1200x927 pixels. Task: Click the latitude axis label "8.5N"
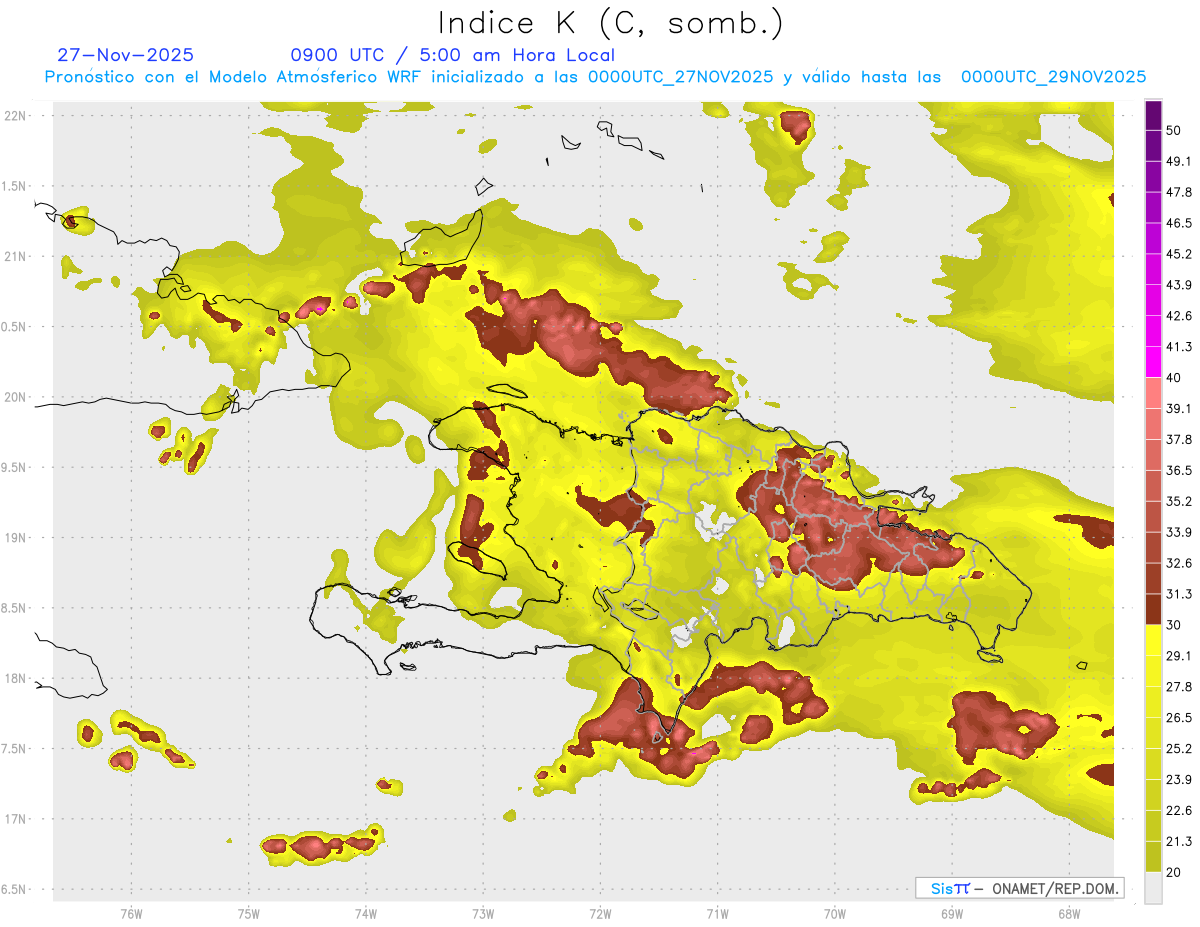(15, 609)
